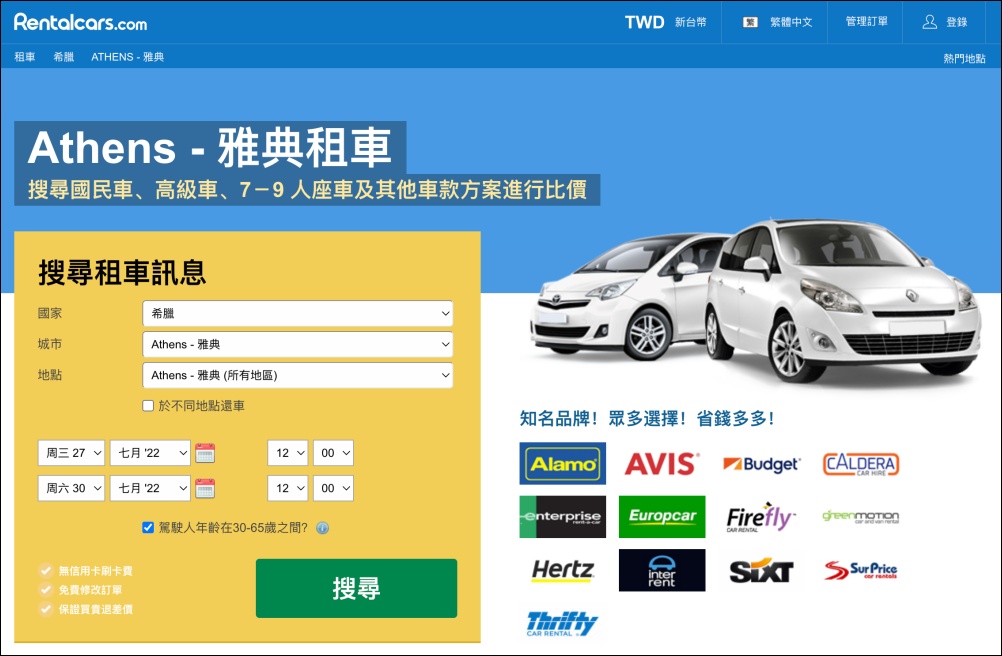Viewport: 1002px width, 656px height.
Task: Open the pickup date calendar icon
Action: [x=204, y=453]
